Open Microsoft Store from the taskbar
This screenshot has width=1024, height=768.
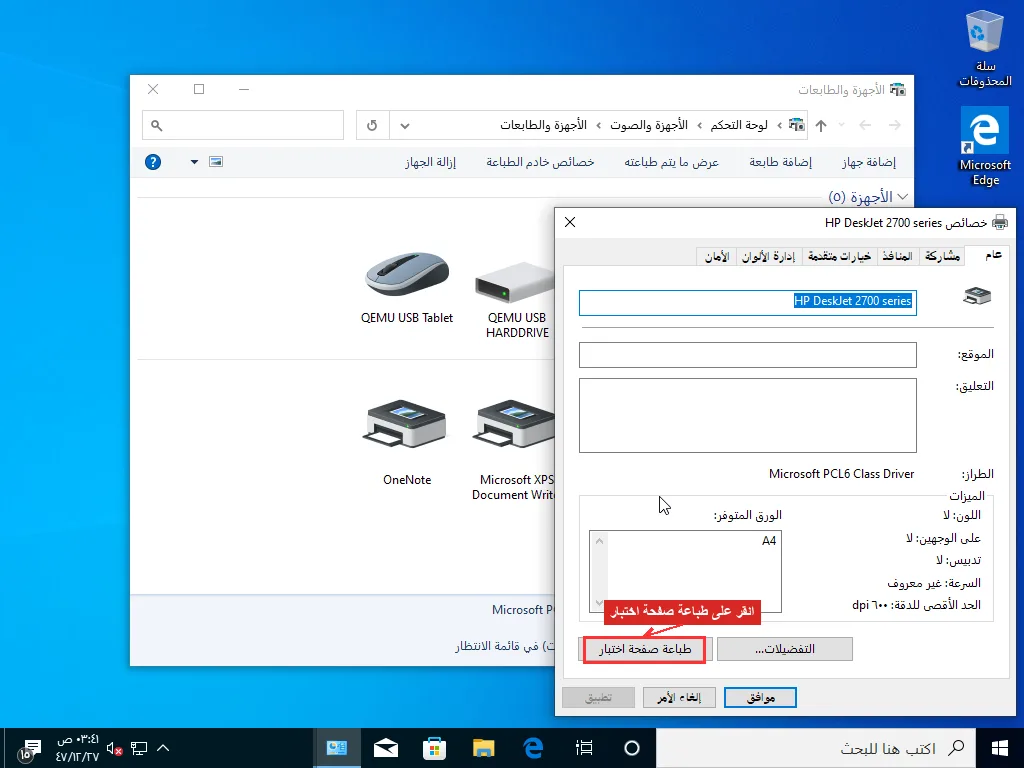[x=434, y=748]
